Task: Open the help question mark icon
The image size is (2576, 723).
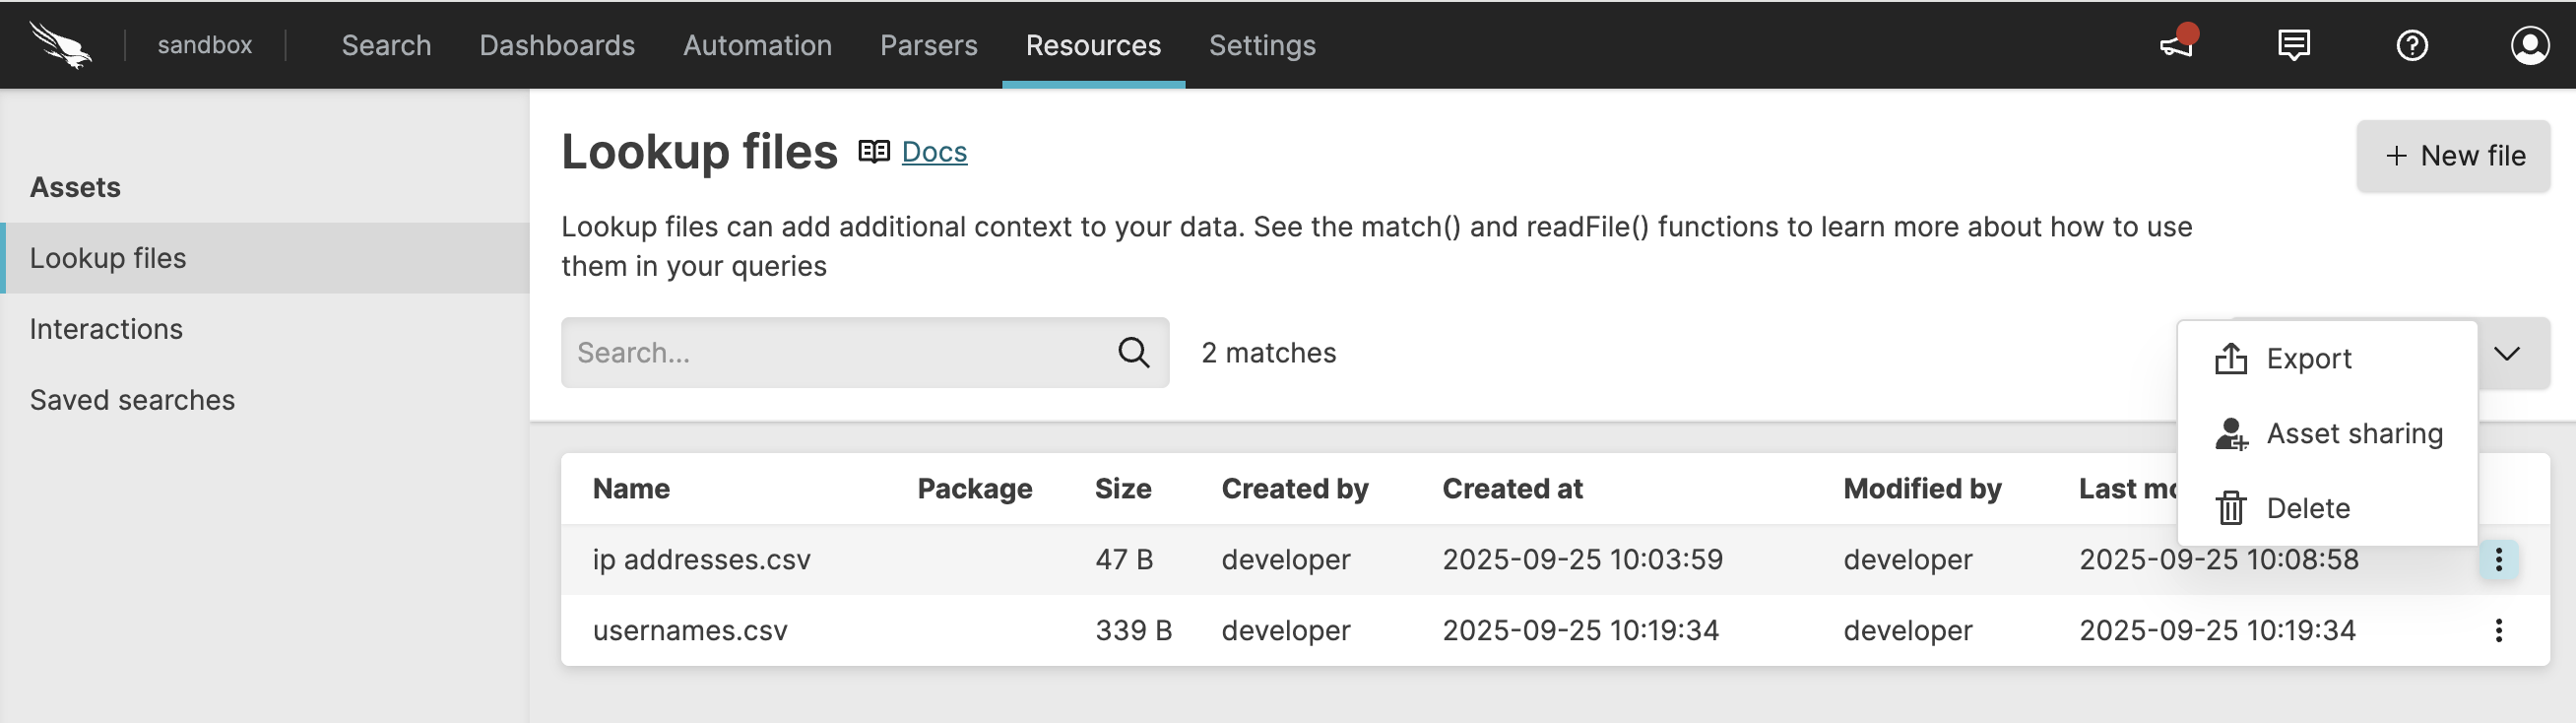Action: pyautogui.click(x=2411, y=45)
